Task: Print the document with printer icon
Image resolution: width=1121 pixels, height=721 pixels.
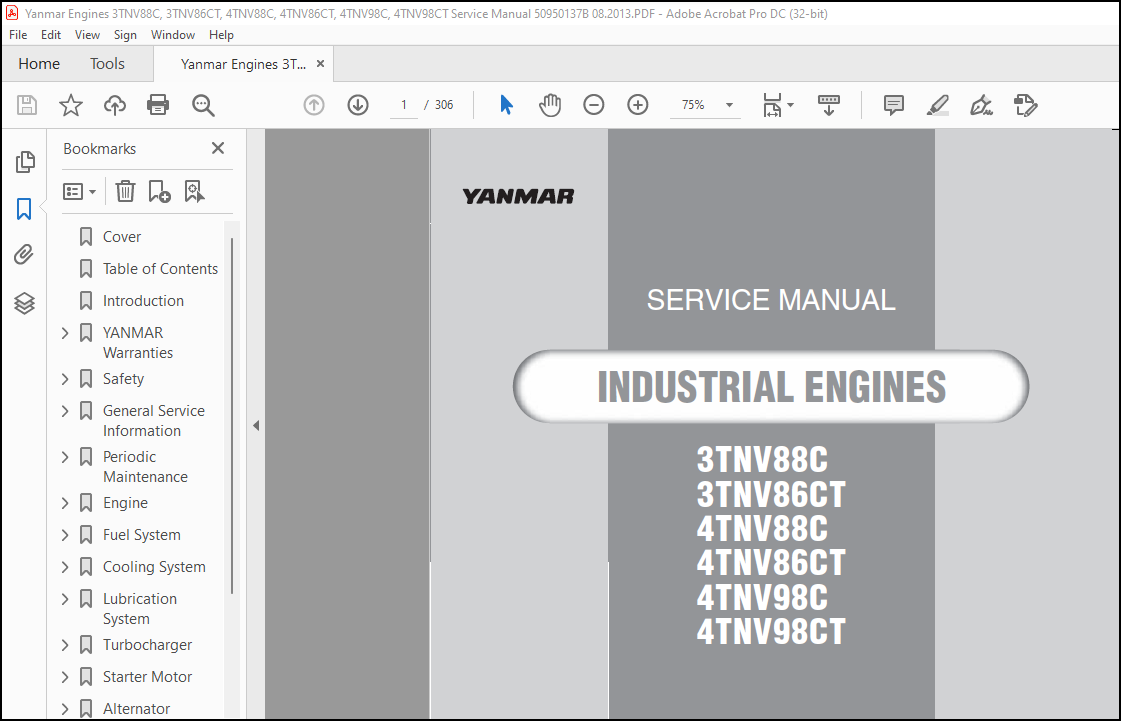Action: click(x=158, y=105)
